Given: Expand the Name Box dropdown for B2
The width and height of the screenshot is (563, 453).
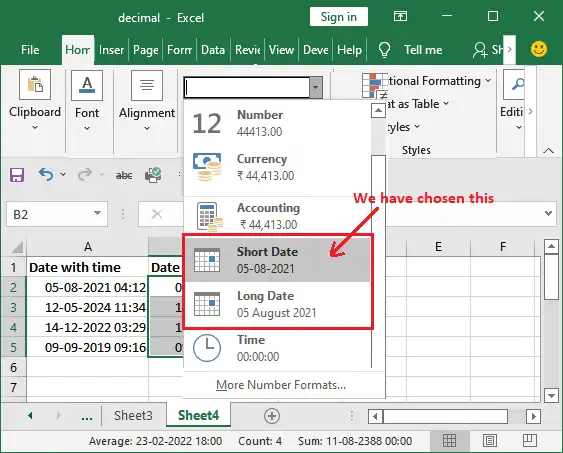Looking at the screenshot, I should click(97, 213).
